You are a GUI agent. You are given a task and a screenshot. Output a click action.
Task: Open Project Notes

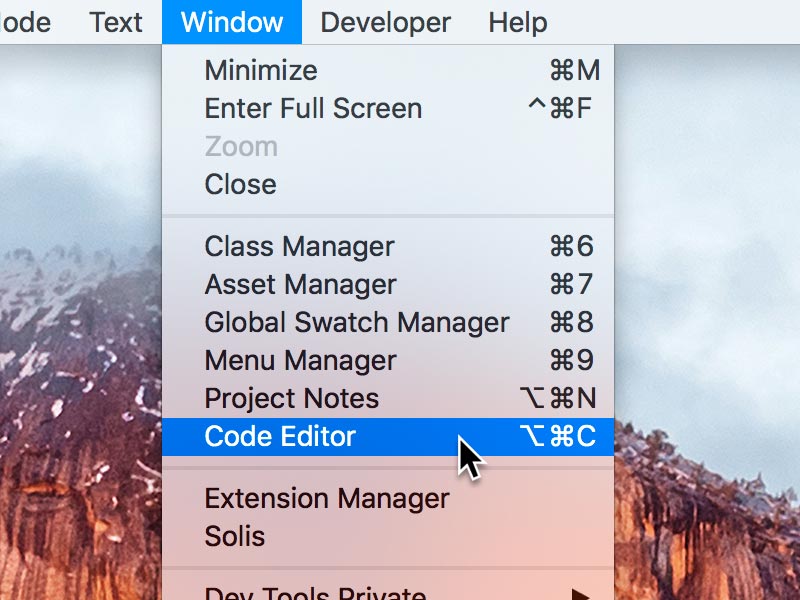click(x=290, y=398)
